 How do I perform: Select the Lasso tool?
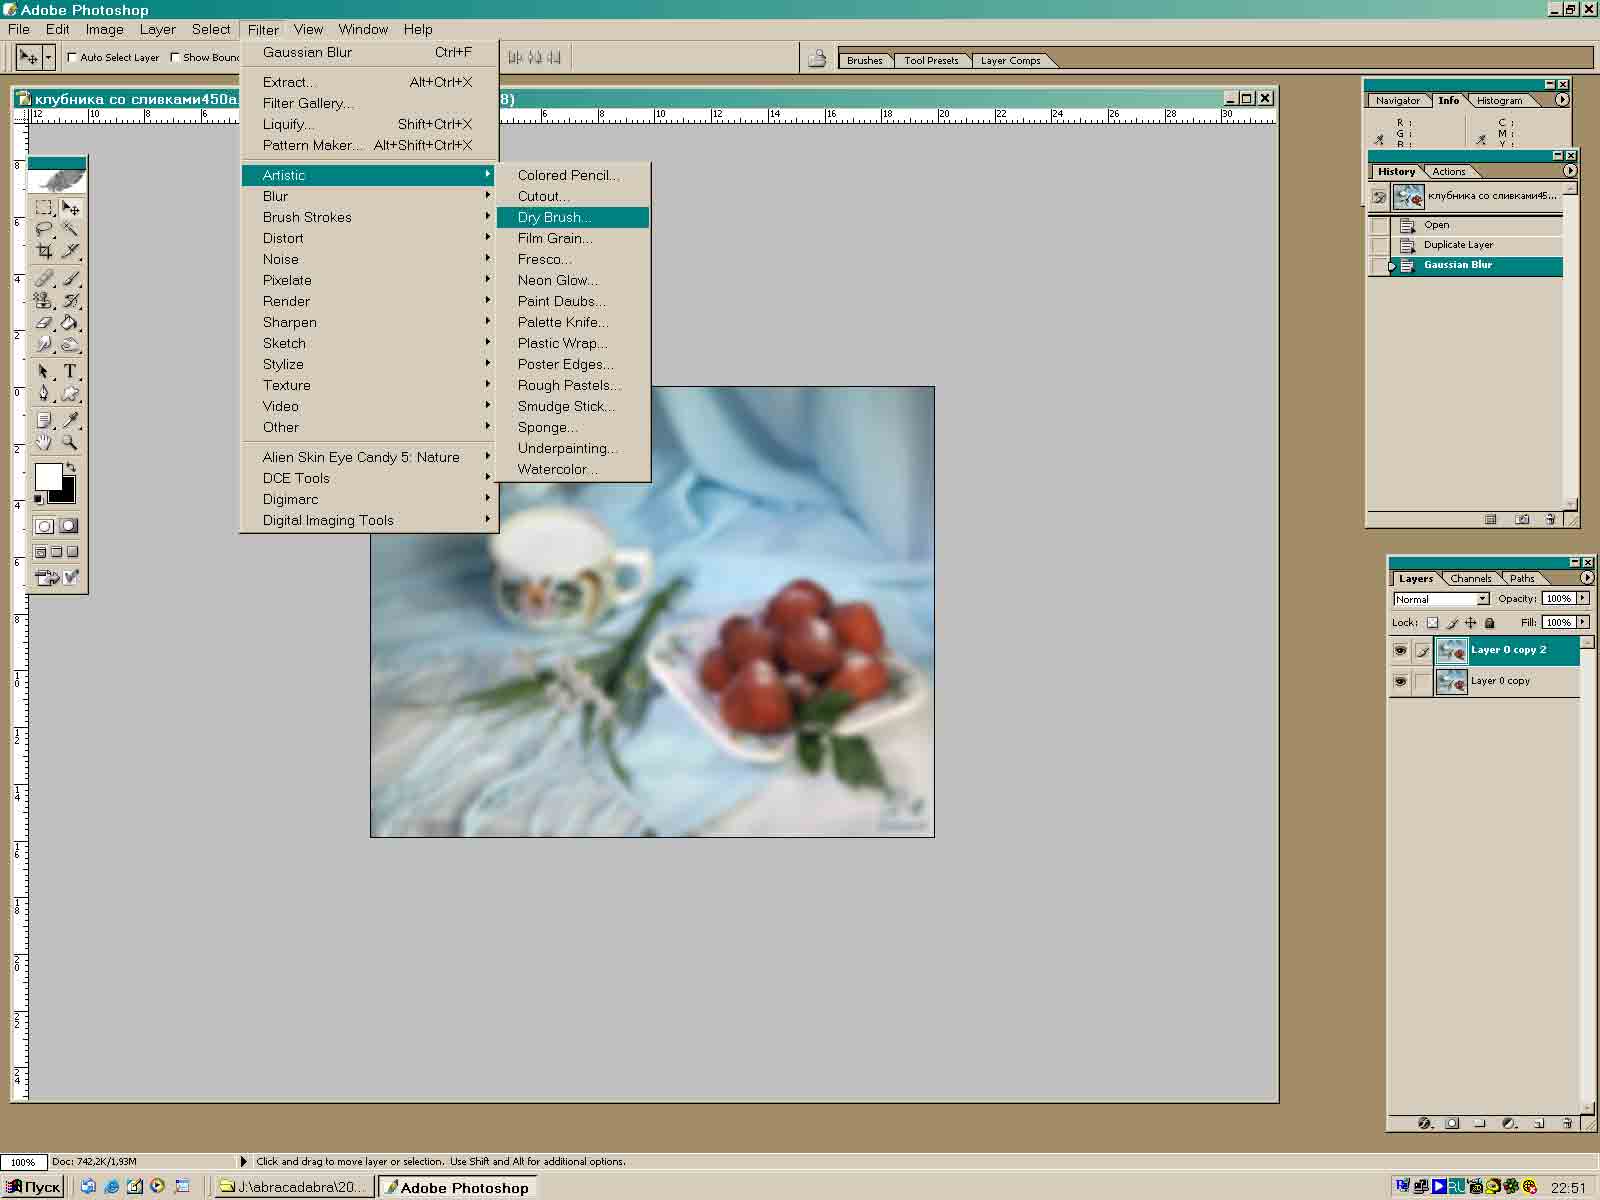point(44,230)
